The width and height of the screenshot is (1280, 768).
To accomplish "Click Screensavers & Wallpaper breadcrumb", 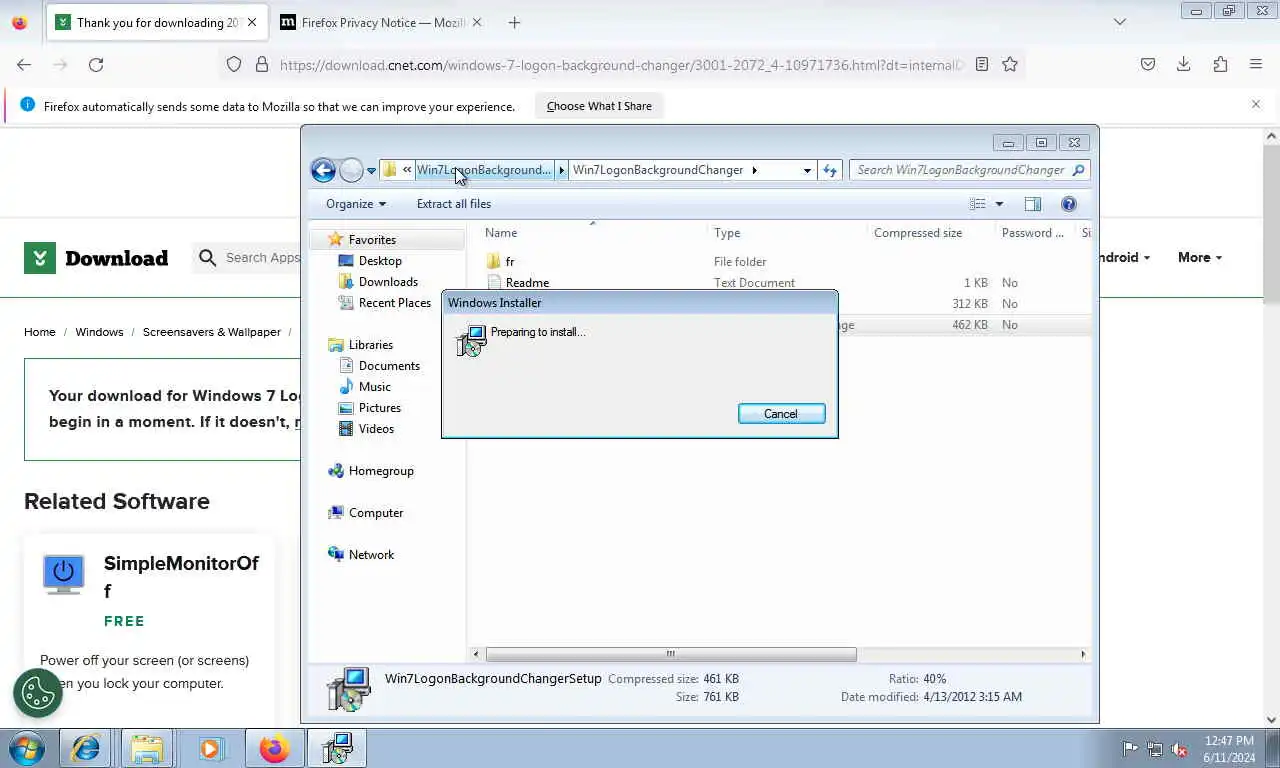I will (212, 332).
